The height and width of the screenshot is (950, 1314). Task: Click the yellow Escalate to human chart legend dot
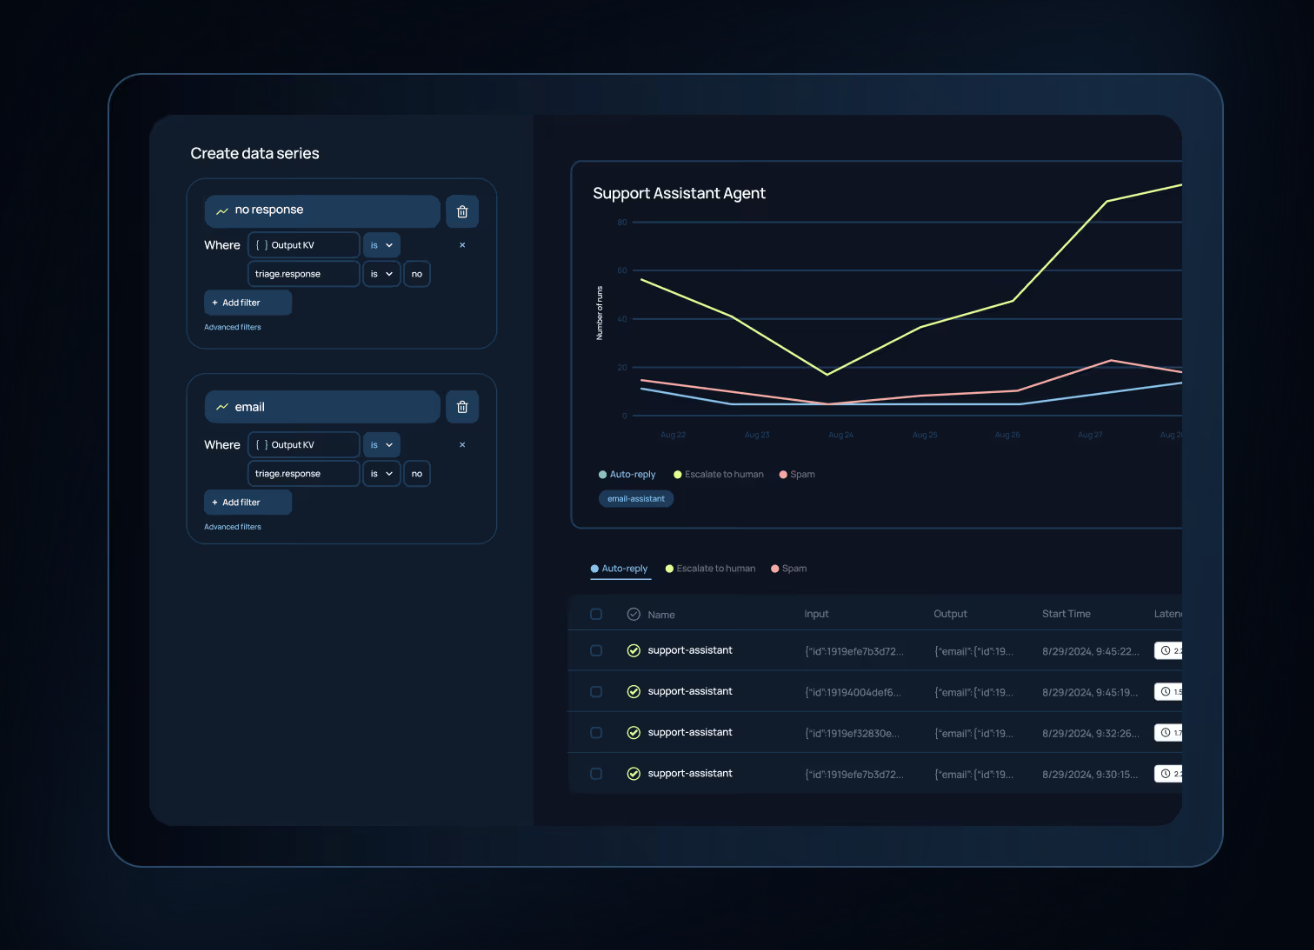pyautogui.click(x=678, y=475)
